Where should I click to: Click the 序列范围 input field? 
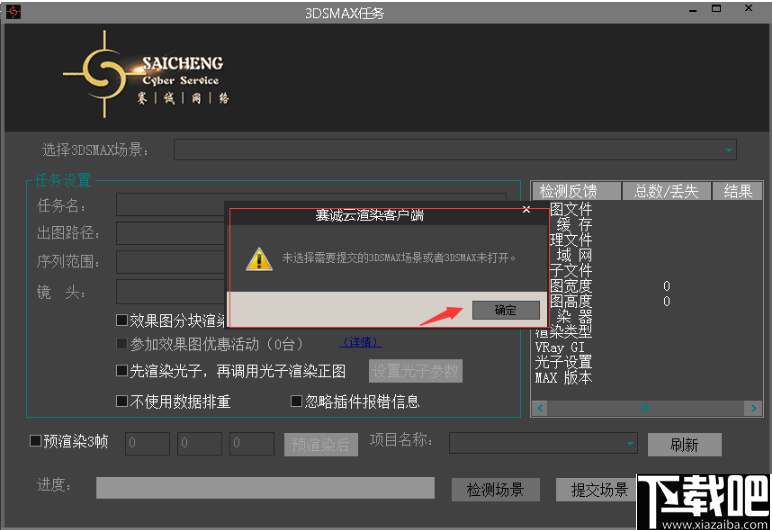point(170,262)
